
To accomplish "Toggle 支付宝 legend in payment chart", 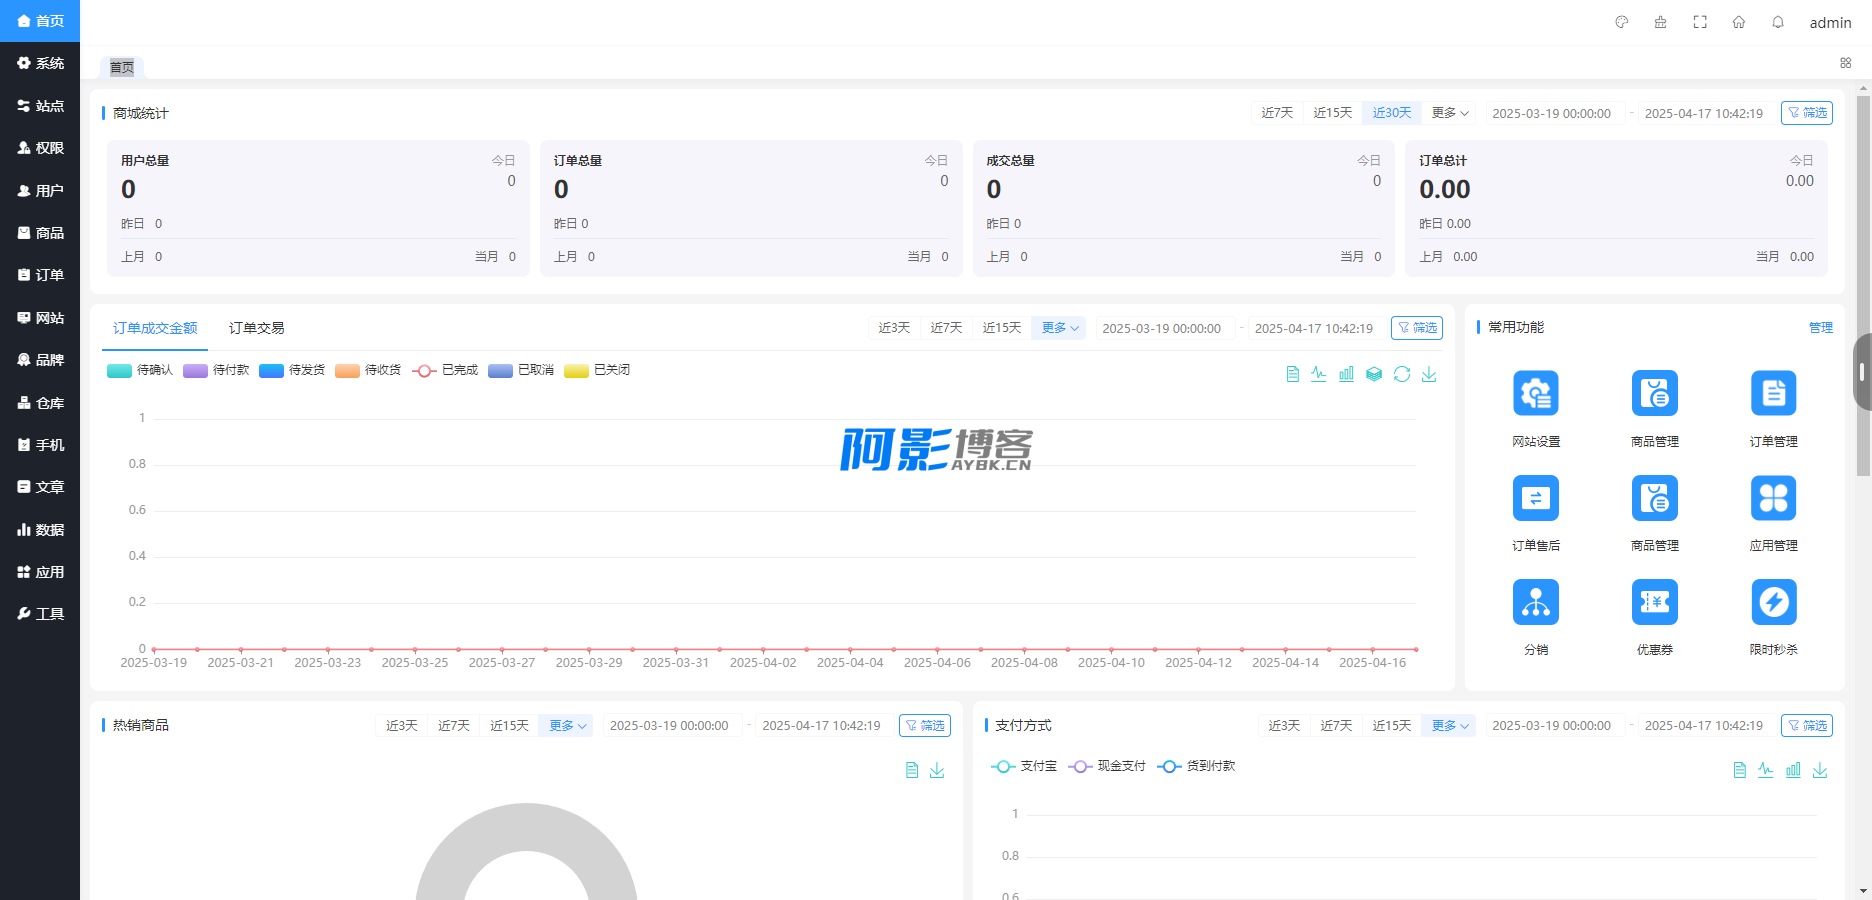I will pos(1024,766).
